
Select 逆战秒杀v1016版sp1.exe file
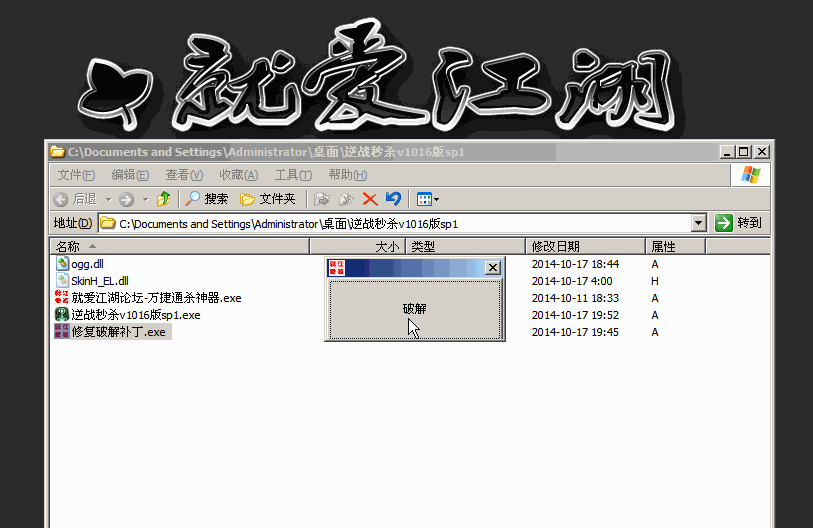pyautogui.click(x=135, y=315)
